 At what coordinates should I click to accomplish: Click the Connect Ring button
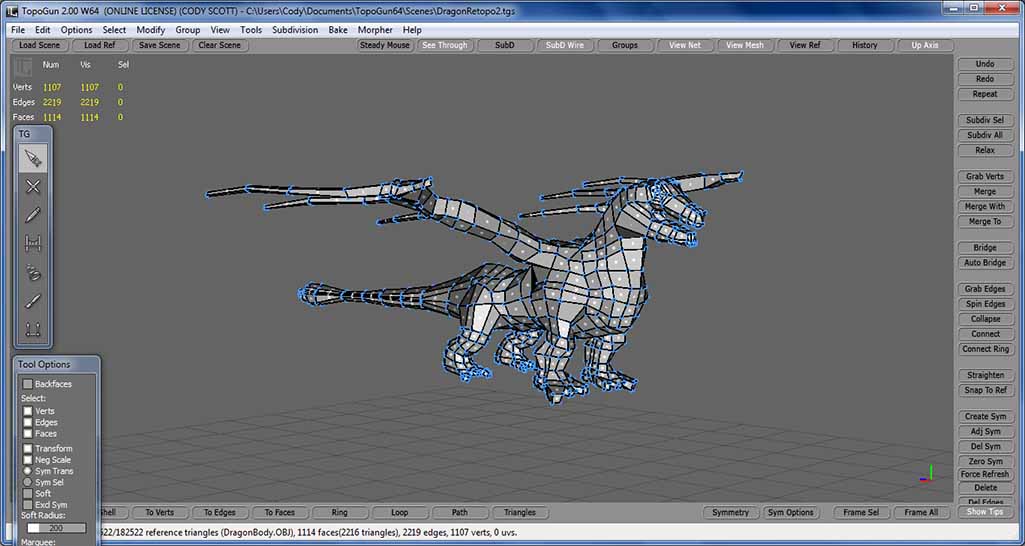(x=985, y=349)
